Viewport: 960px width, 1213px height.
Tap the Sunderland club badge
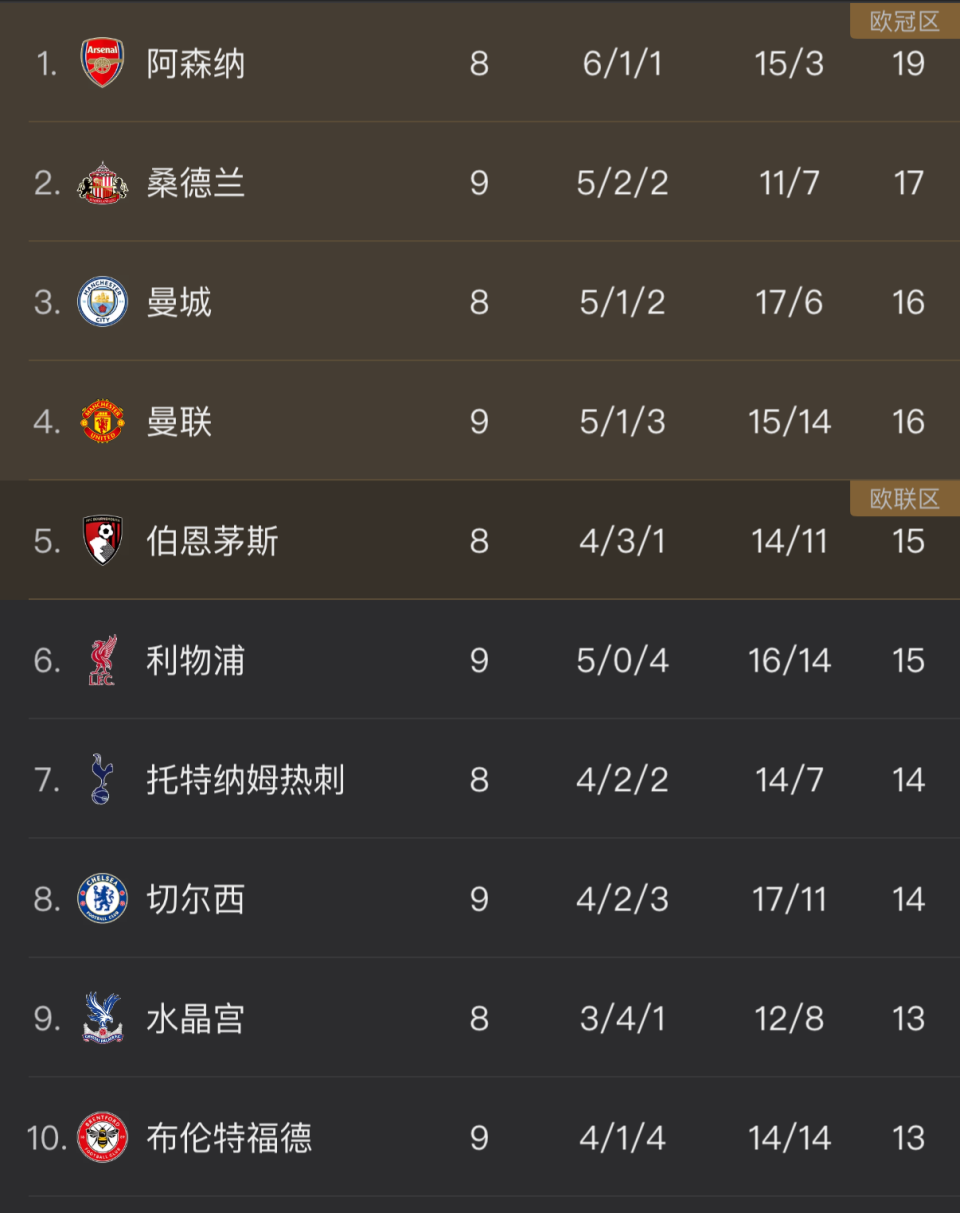pyautogui.click(x=102, y=183)
